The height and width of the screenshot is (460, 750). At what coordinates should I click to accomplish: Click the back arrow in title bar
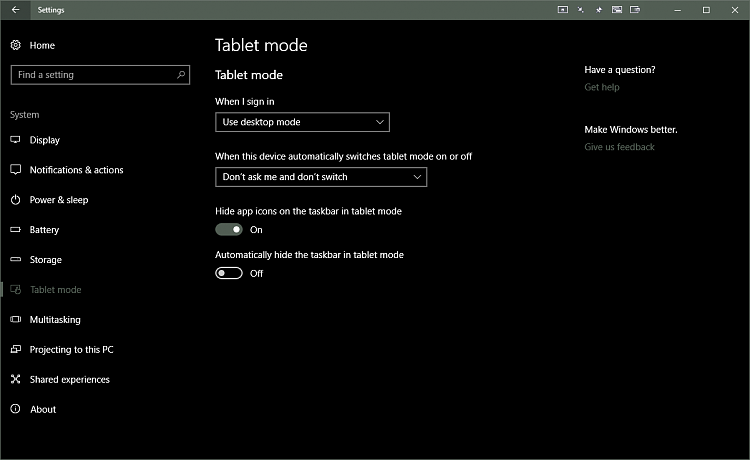point(15,10)
